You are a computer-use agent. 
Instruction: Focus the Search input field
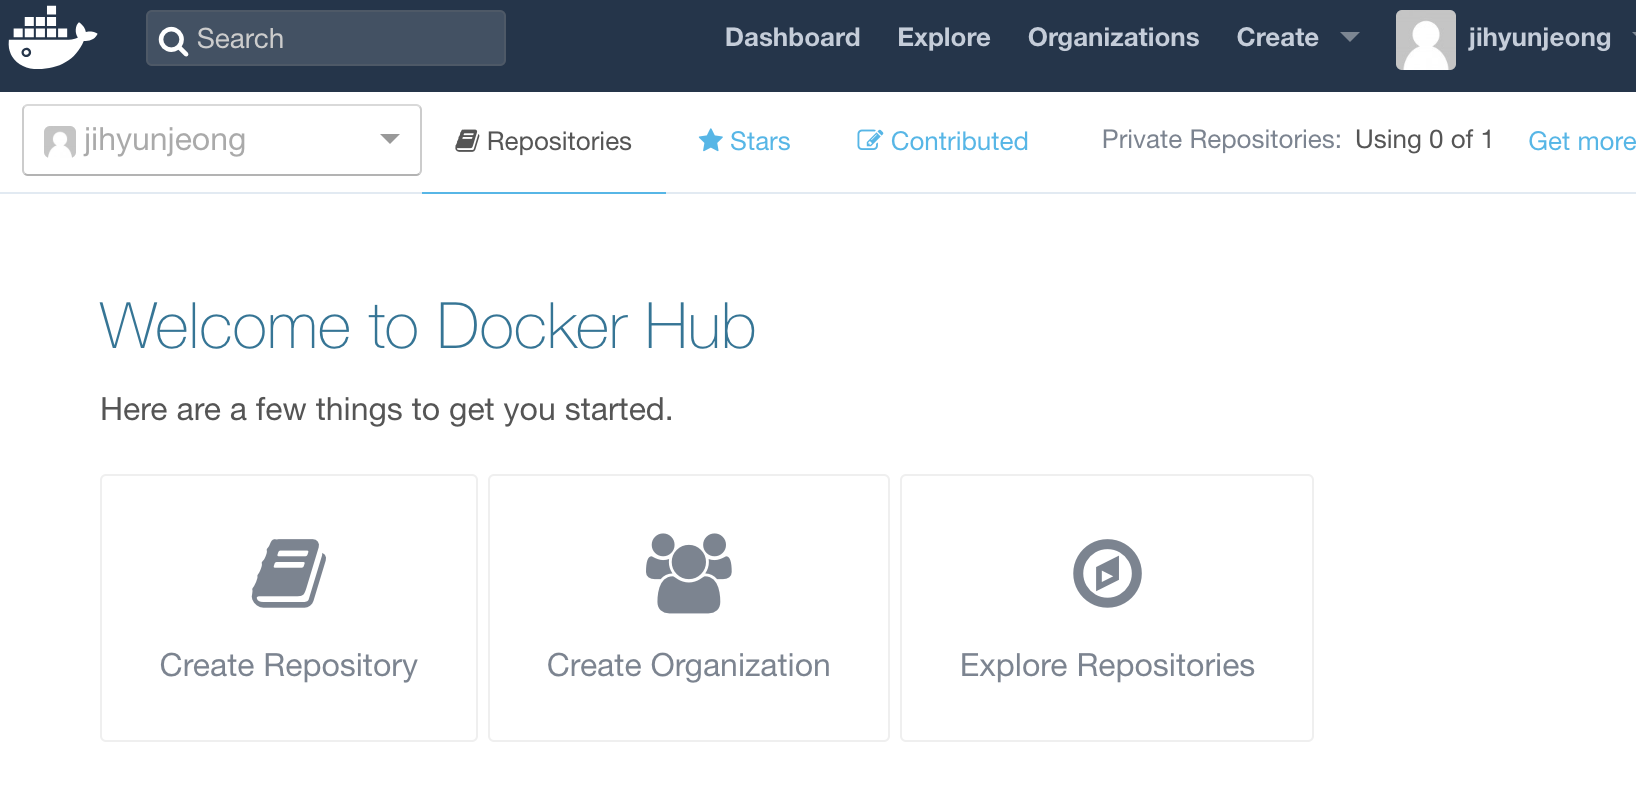(x=326, y=38)
